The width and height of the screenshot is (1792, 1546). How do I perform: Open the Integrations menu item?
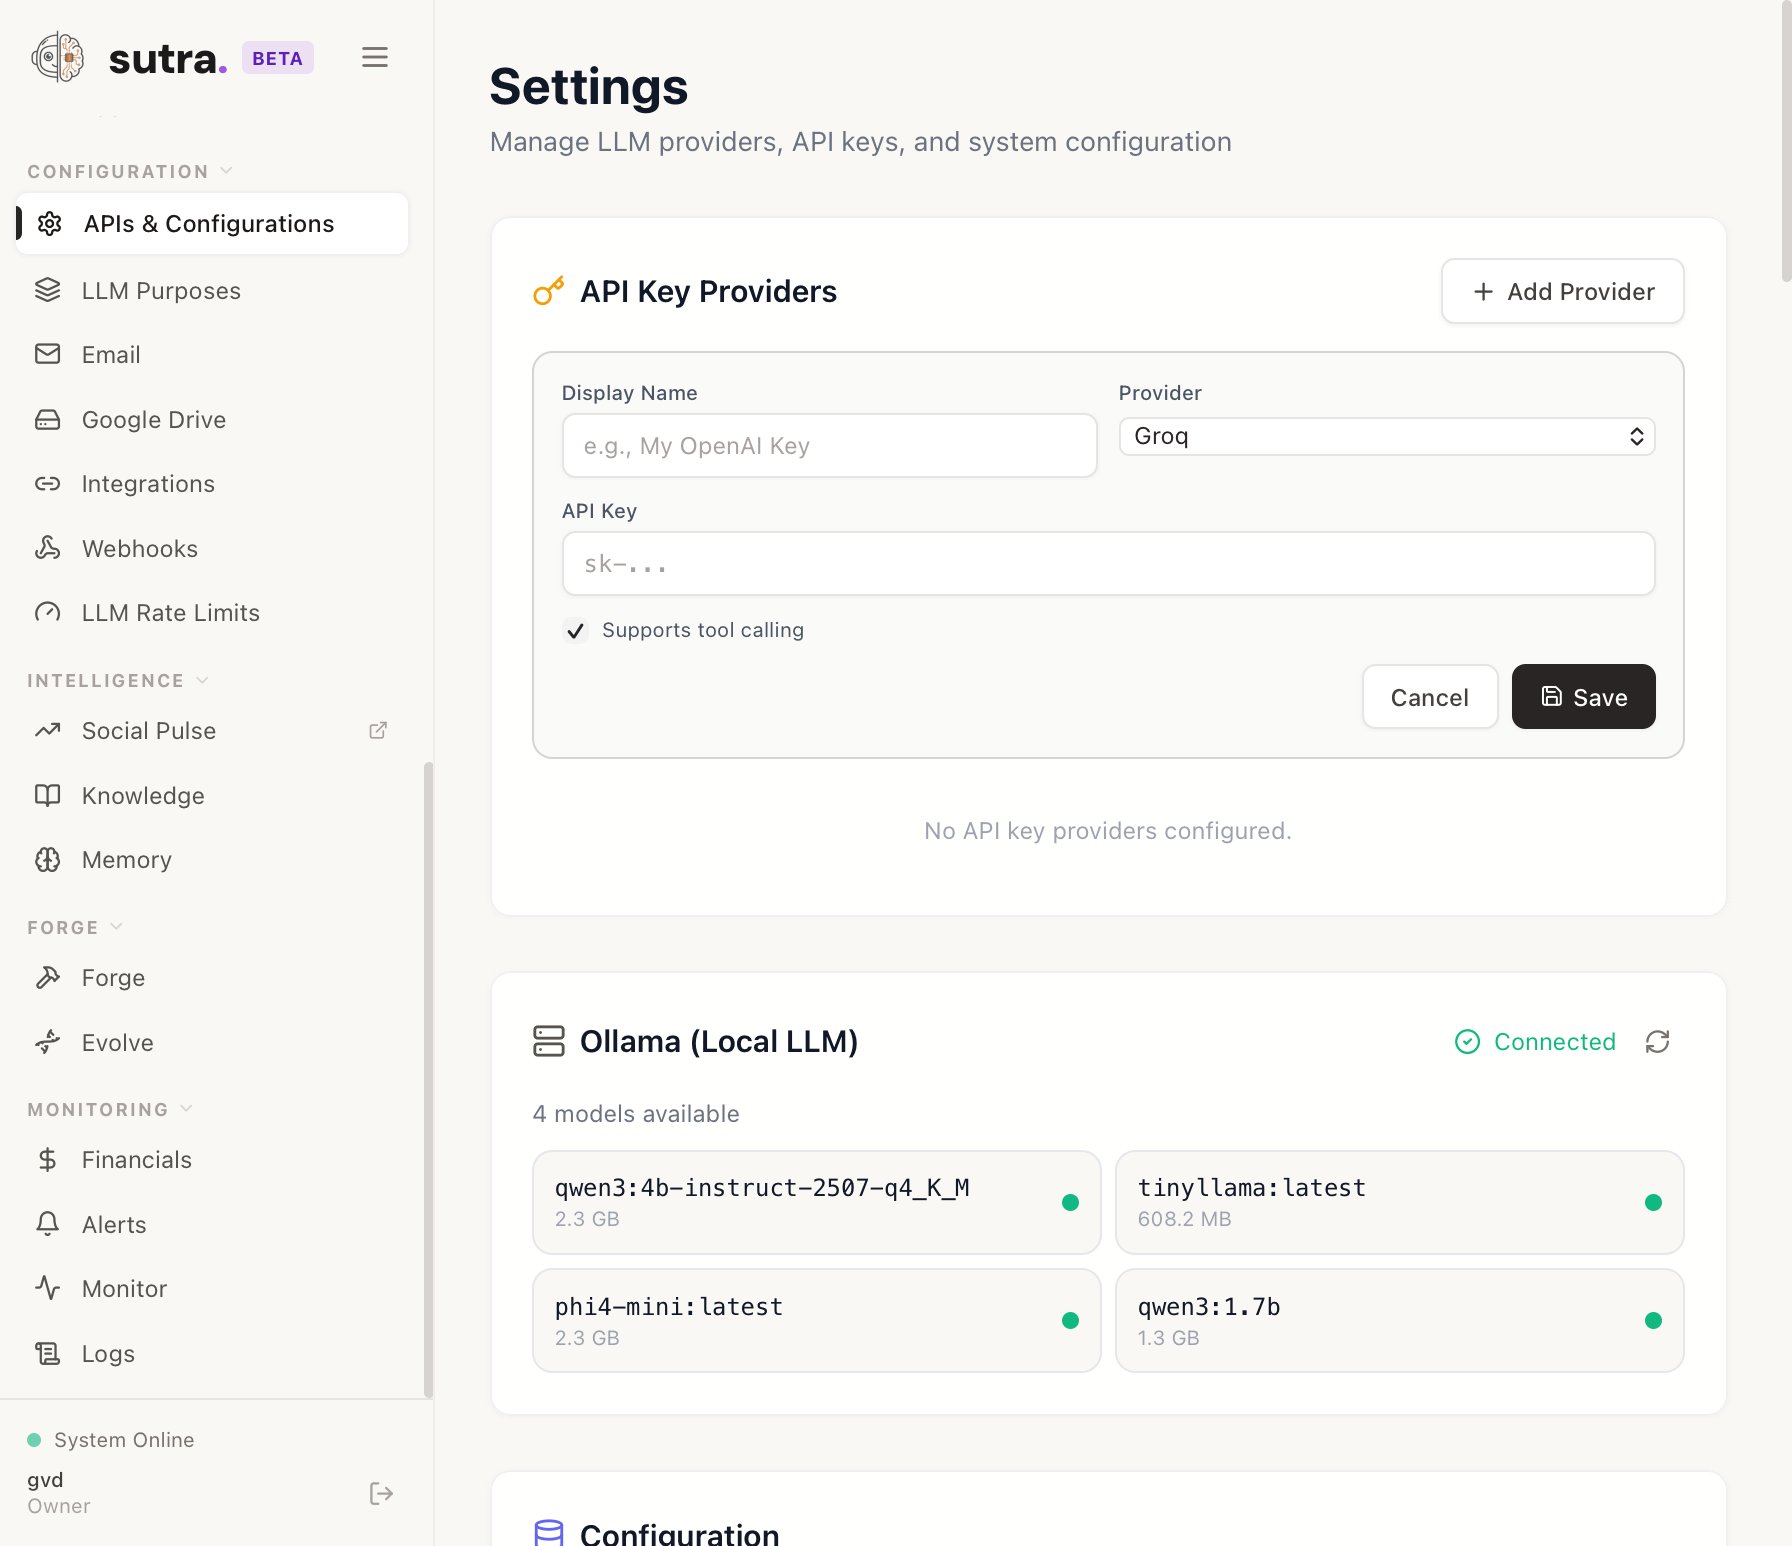(x=212, y=484)
